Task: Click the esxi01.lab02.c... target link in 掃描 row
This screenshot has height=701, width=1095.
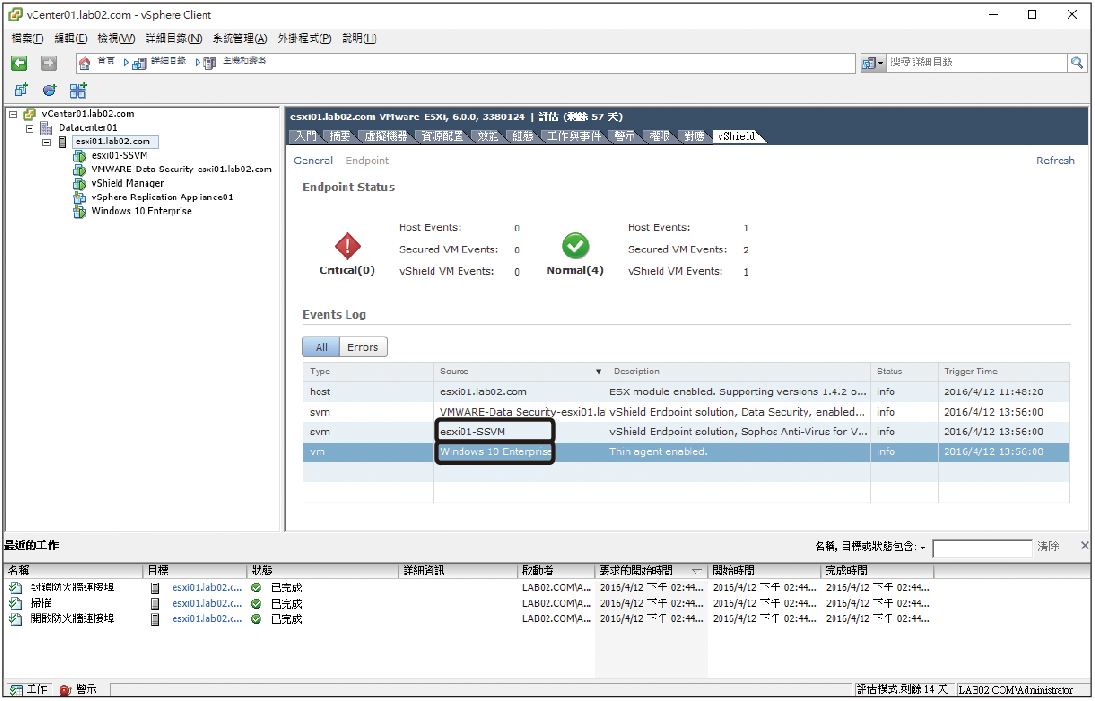Action: pyautogui.click(x=207, y=603)
